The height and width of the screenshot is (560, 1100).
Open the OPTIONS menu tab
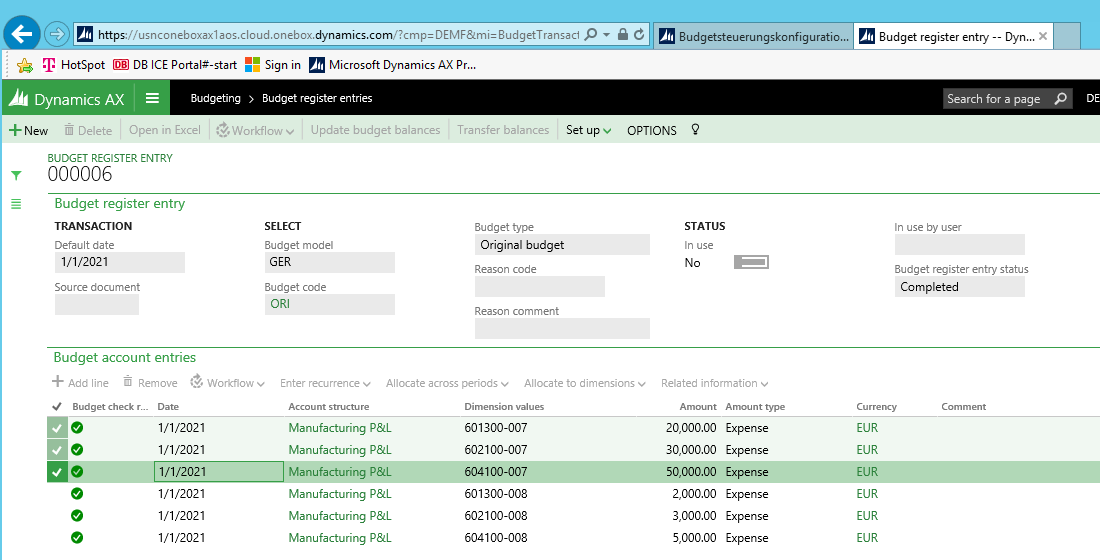pos(651,130)
